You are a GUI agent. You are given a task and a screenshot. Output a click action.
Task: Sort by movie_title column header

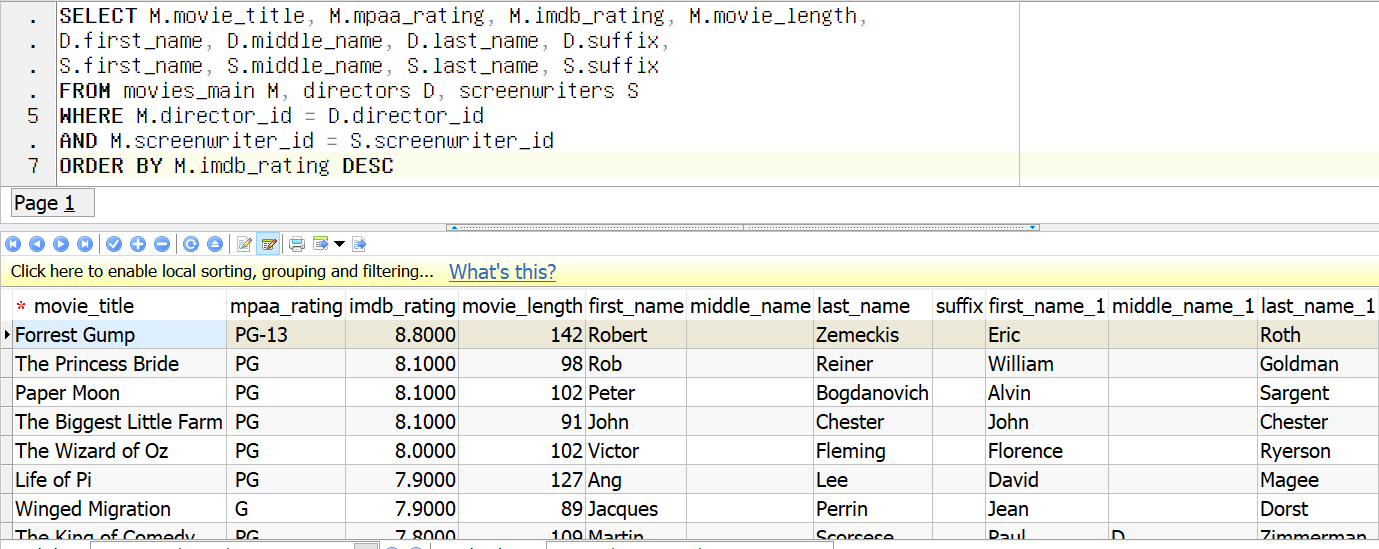pos(119,306)
